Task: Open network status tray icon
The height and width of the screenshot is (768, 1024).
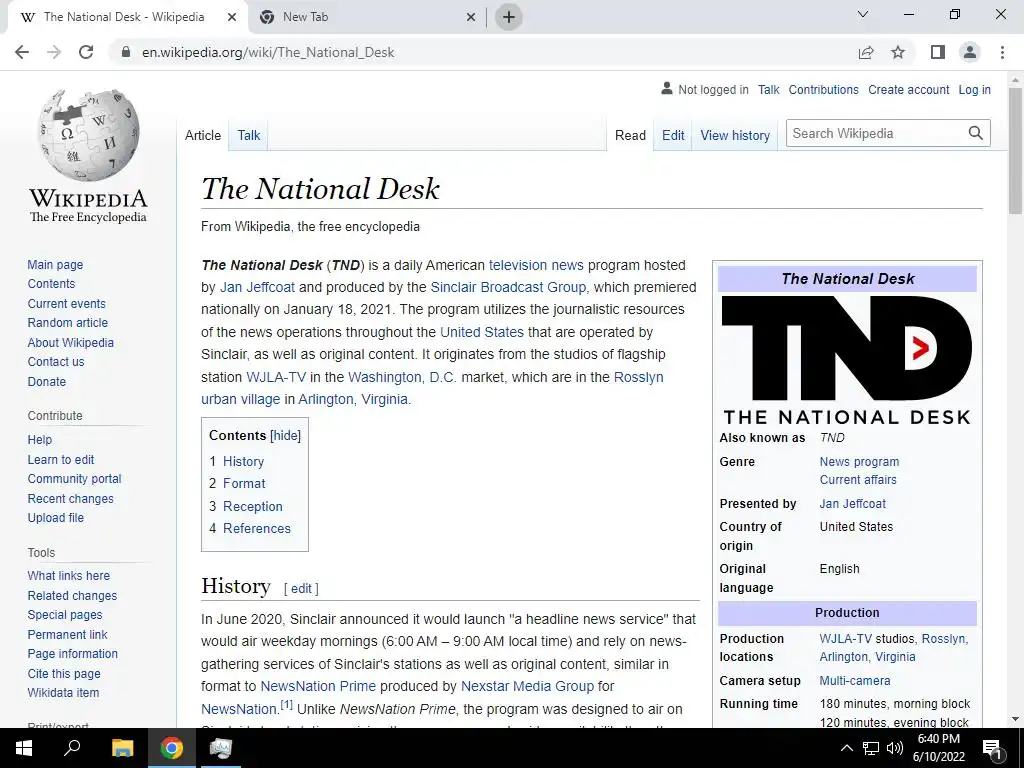Action: pos(871,748)
